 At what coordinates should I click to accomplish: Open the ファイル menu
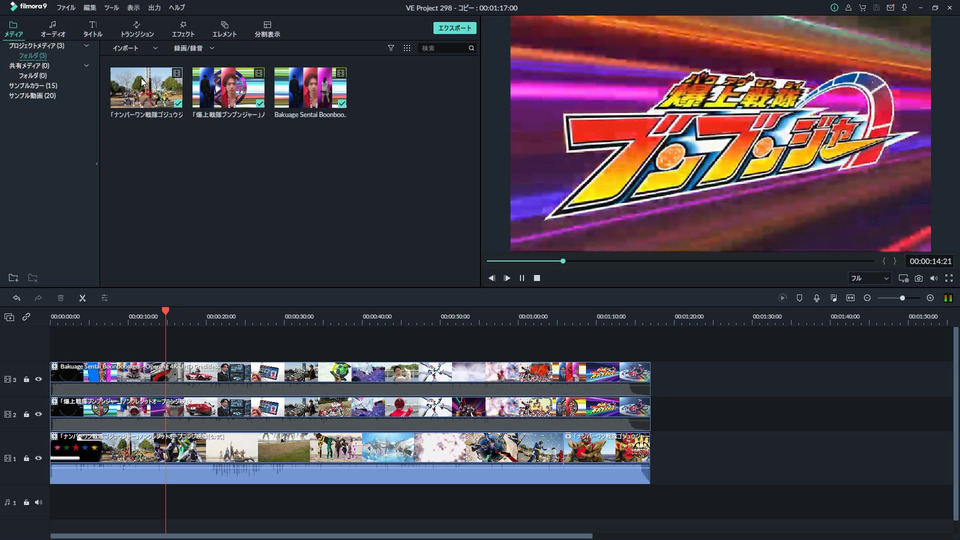coord(66,8)
